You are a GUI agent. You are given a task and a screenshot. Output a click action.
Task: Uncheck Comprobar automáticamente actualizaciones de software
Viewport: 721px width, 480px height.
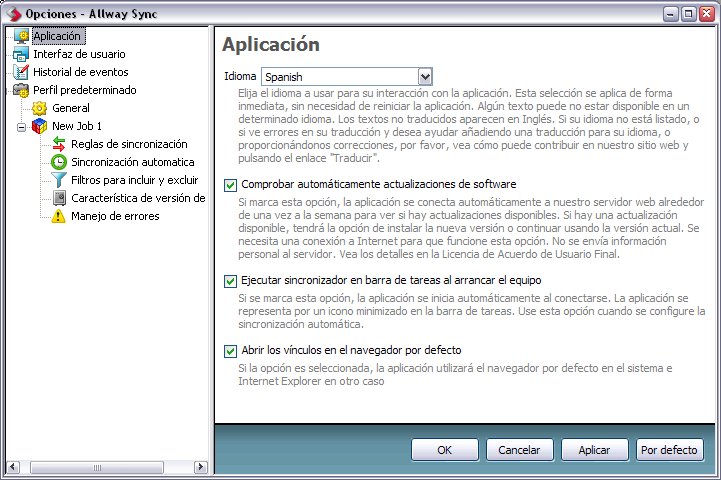point(231,185)
